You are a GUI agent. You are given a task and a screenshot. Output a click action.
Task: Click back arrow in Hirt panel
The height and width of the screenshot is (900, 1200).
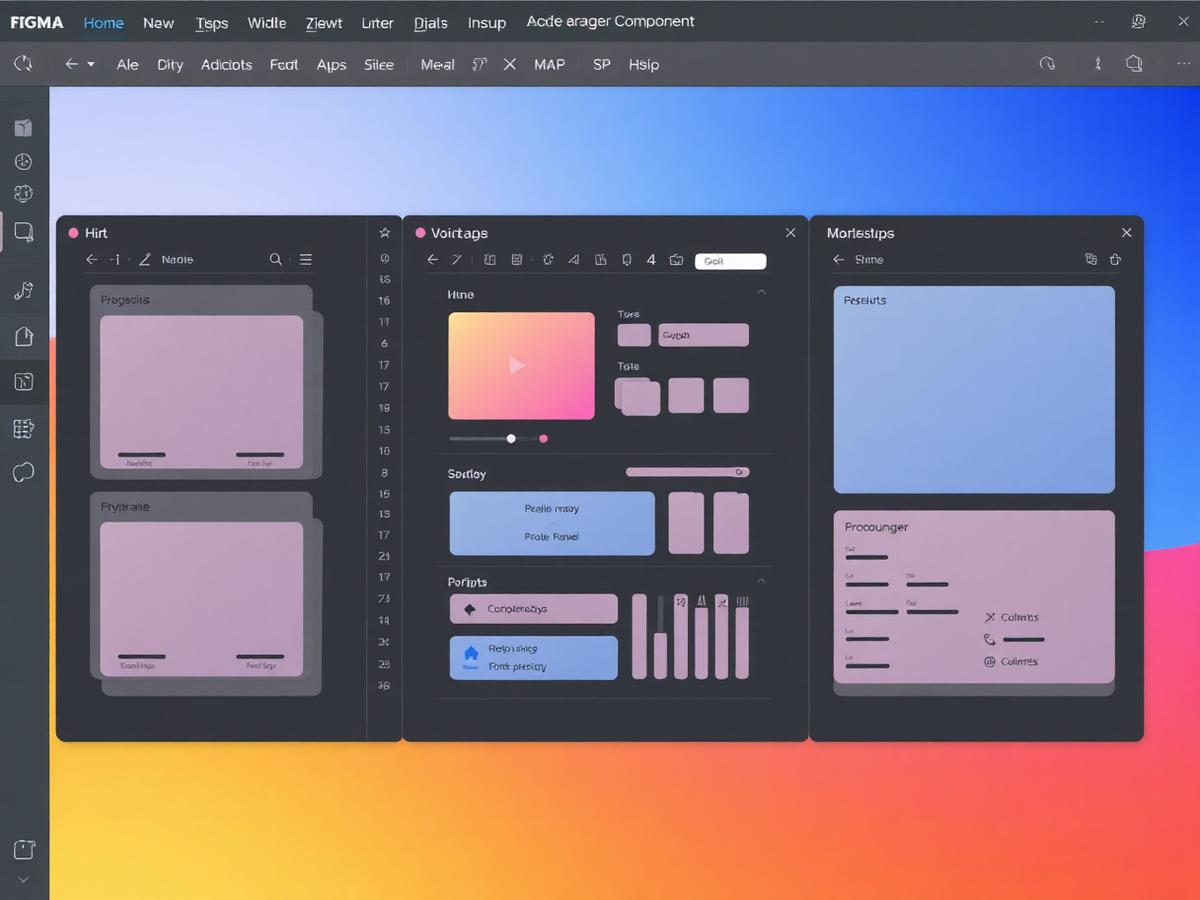point(92,259)
